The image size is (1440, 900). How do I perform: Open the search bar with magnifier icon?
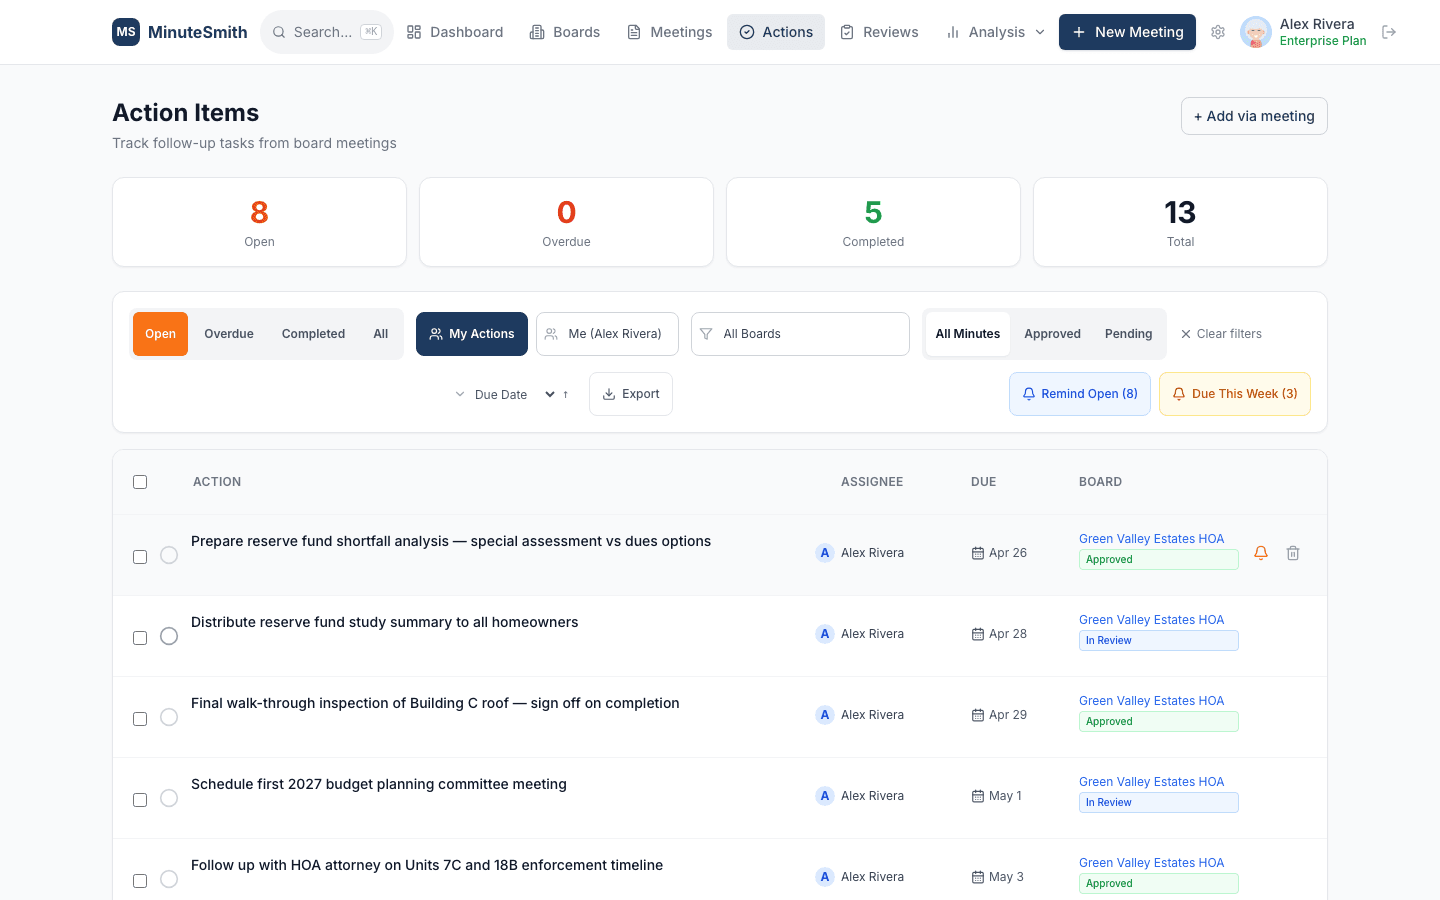click(x=326, y=31)
